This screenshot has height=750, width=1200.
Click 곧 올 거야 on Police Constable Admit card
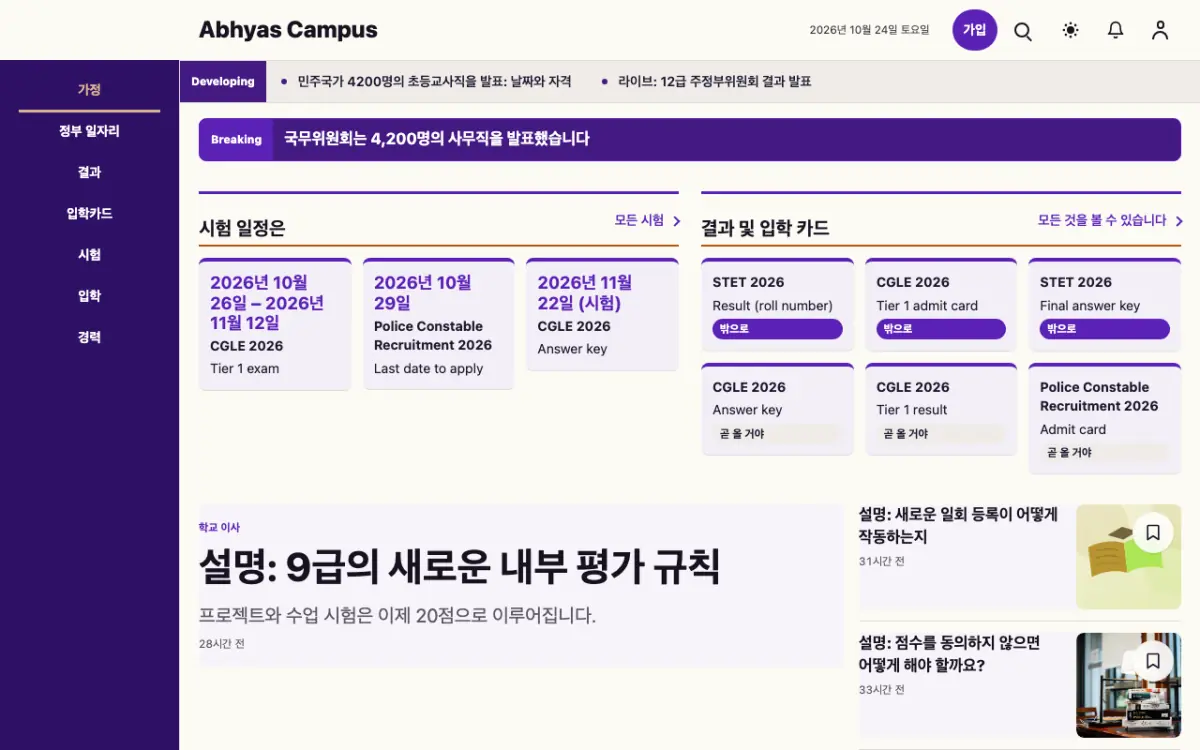tap(1104, 453)
